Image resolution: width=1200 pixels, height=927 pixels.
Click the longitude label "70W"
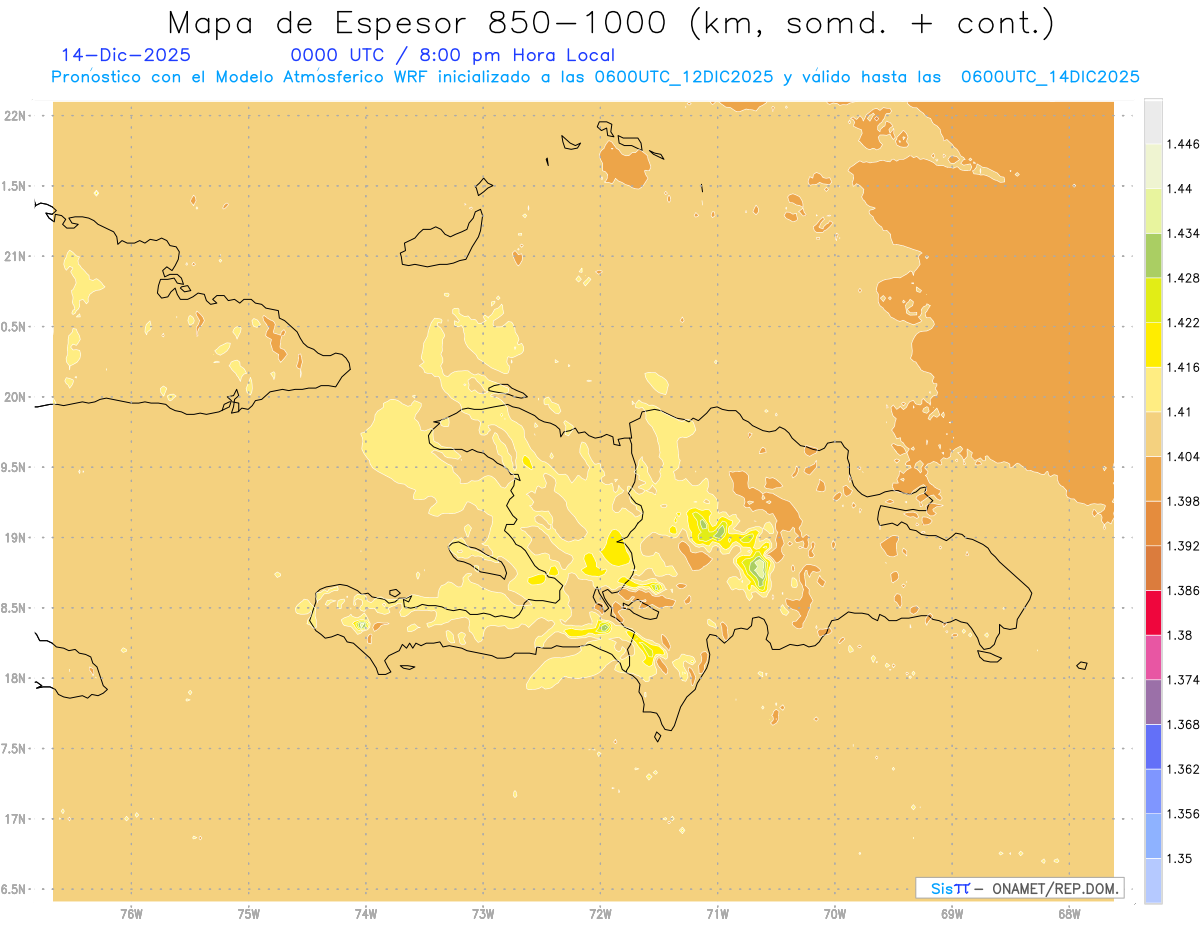(835, 913)
